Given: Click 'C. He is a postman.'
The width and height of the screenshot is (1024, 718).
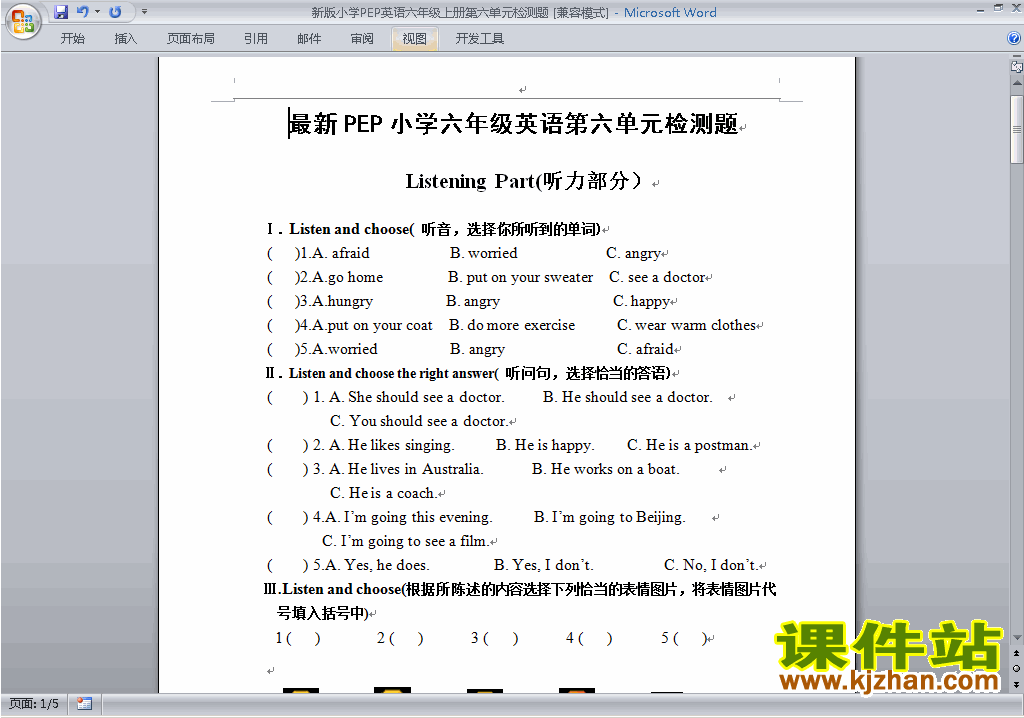Looking at the screenshot, I should [690, 446].
